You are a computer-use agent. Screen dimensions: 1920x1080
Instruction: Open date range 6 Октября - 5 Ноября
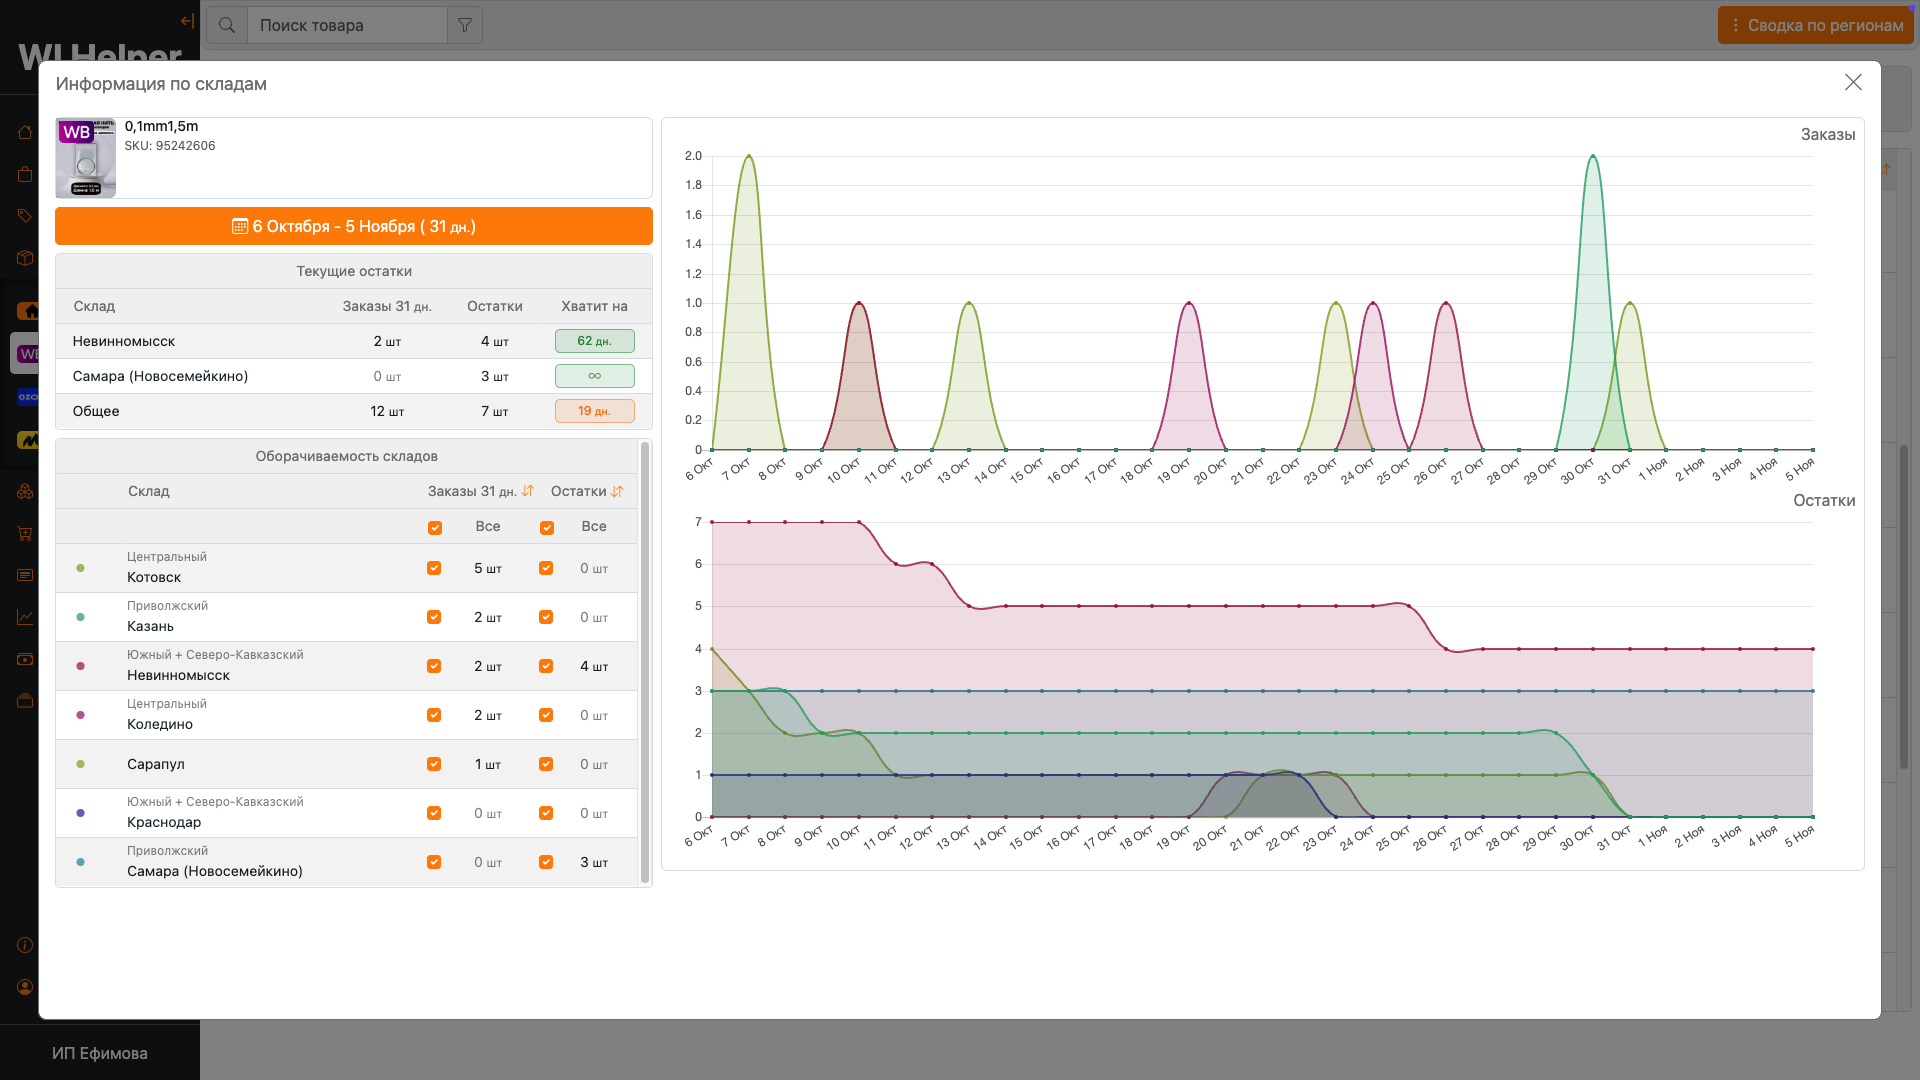(x=354, y=226)
